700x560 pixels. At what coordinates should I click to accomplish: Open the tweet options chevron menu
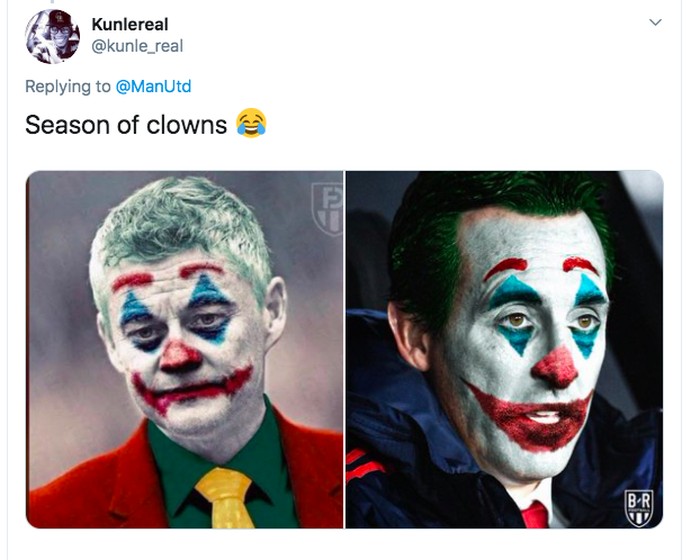655,22
